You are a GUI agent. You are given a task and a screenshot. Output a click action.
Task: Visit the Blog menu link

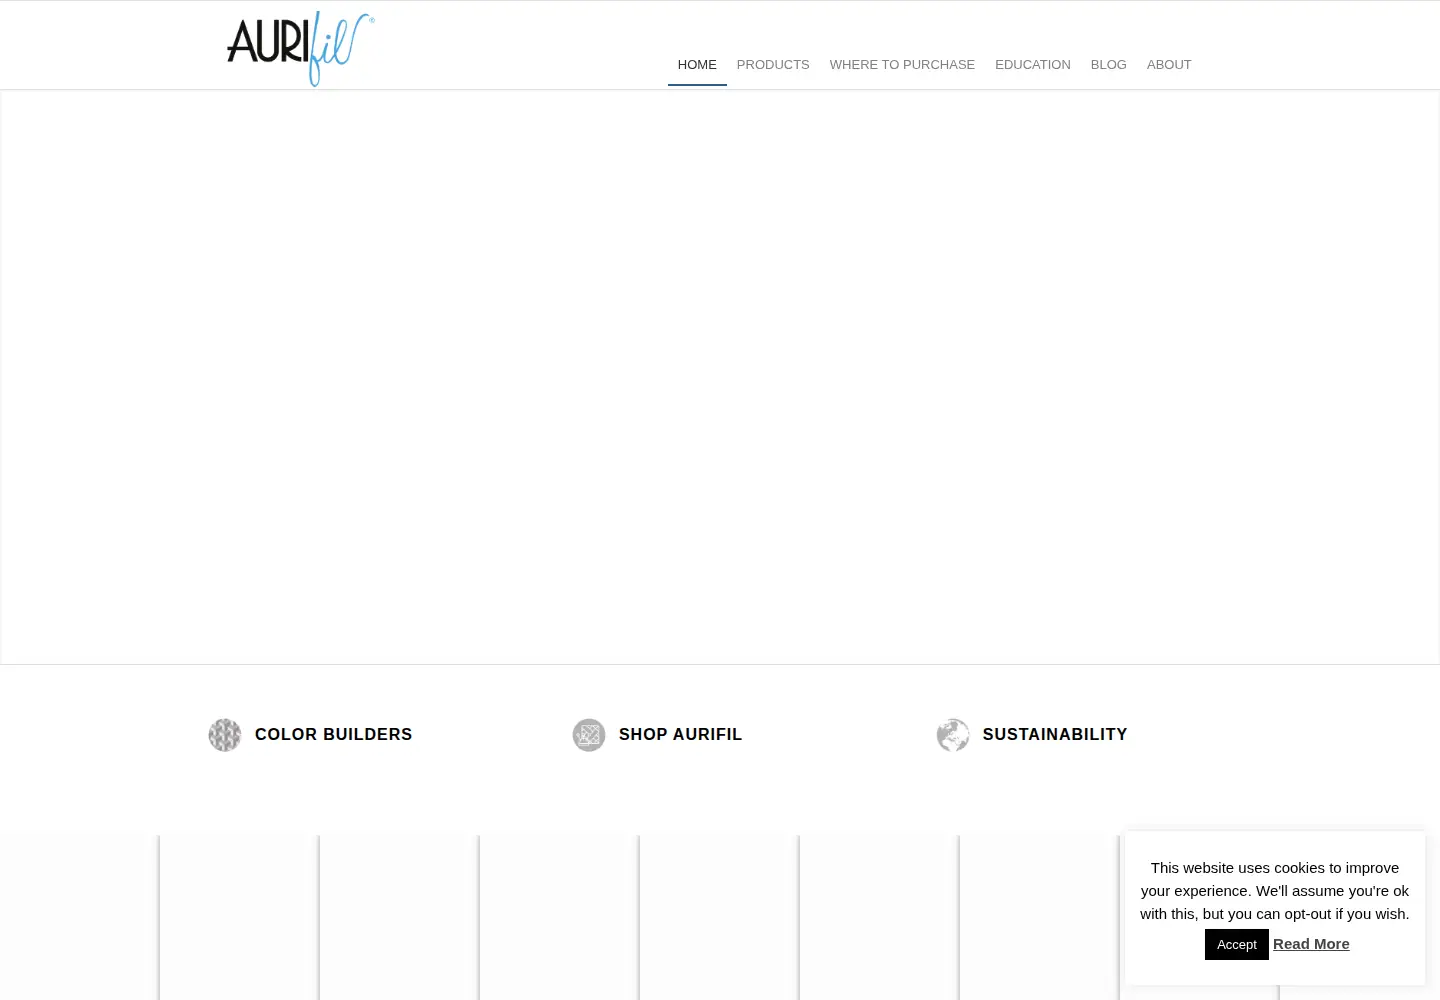pos(1109,65)
